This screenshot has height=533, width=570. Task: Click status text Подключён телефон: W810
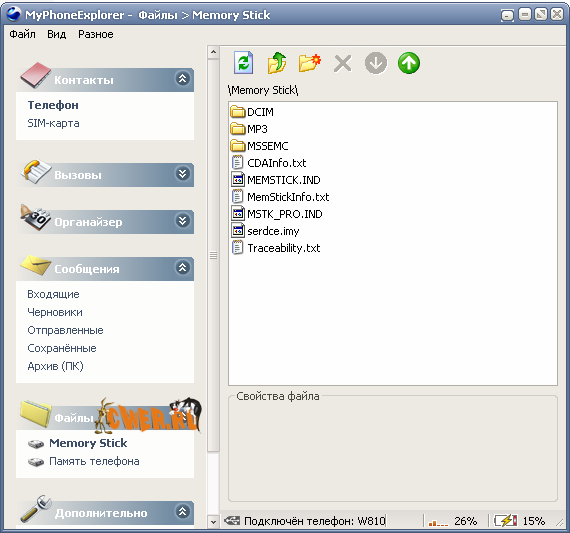(315, 521)
